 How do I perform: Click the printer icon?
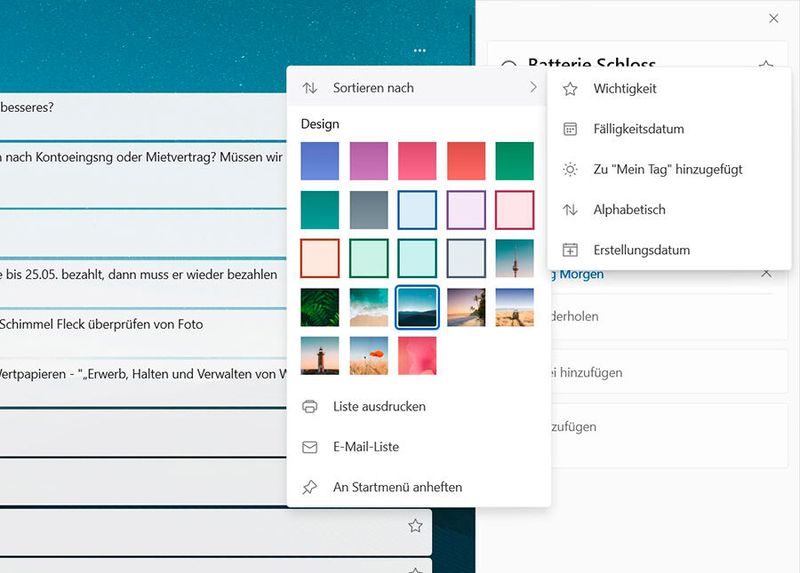coord(310,407)
